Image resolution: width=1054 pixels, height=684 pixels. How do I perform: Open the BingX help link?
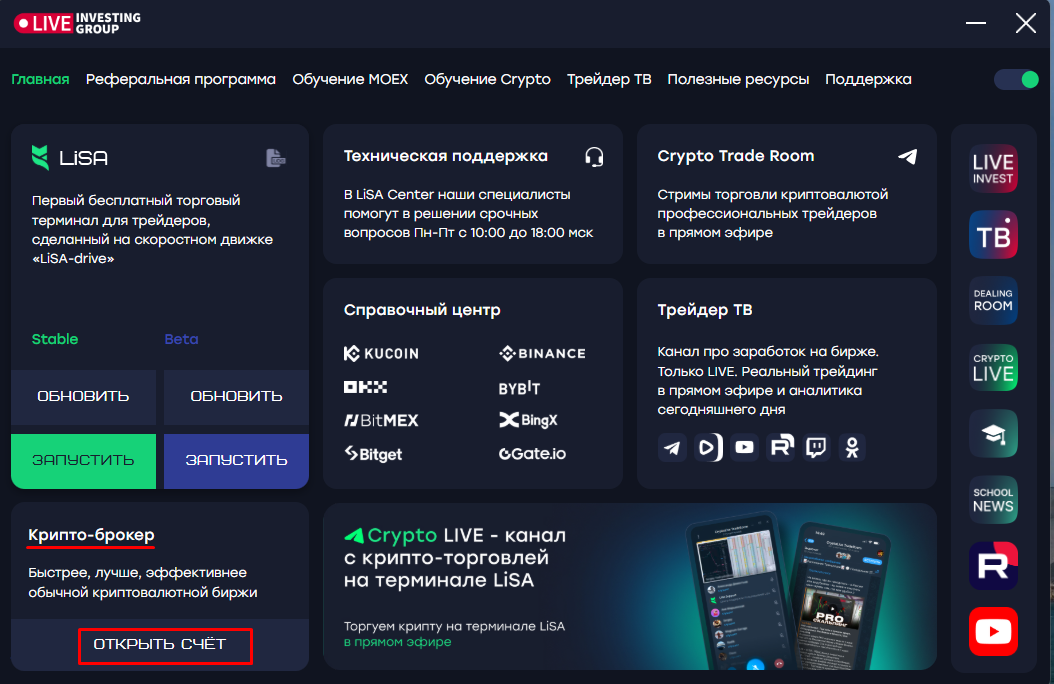tap(528, 421)
